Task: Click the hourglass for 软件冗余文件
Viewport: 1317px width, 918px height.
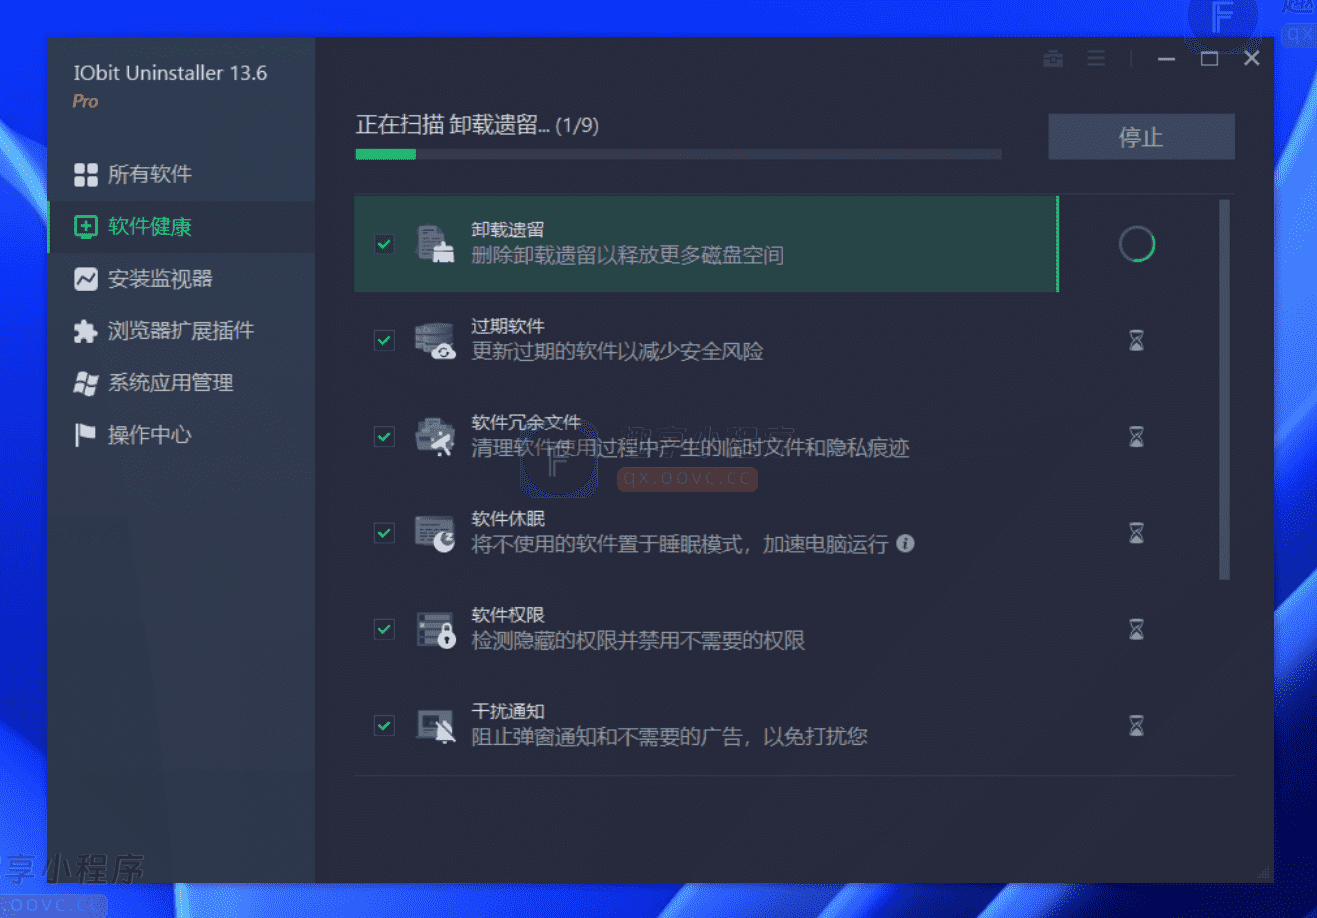Action: click(x=1137, y=437)
